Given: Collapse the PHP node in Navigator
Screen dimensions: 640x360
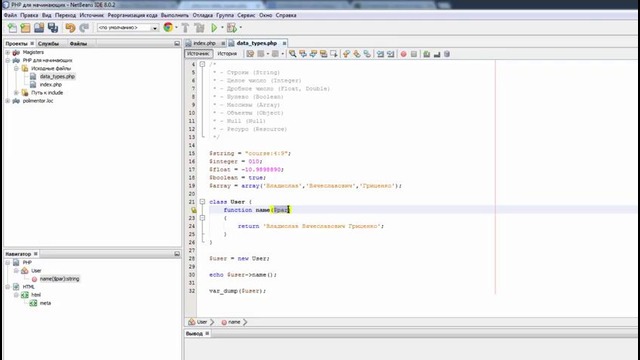Looking at the screenshot, I should point(7,262).
